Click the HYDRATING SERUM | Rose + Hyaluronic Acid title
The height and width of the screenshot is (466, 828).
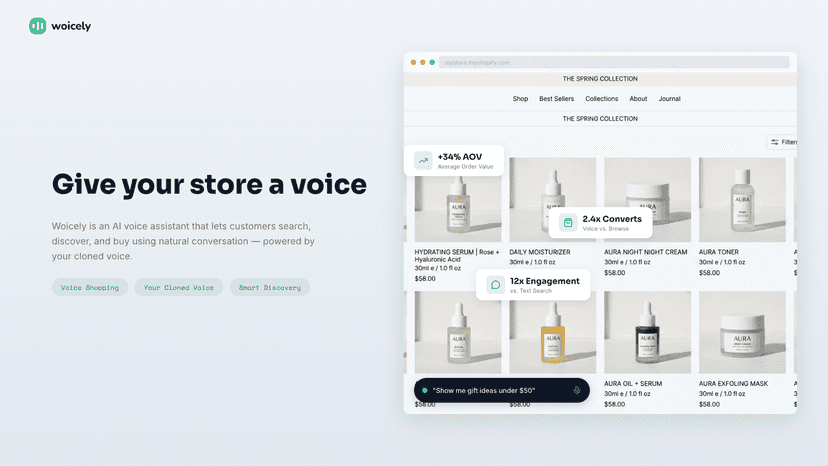[457, 256]
